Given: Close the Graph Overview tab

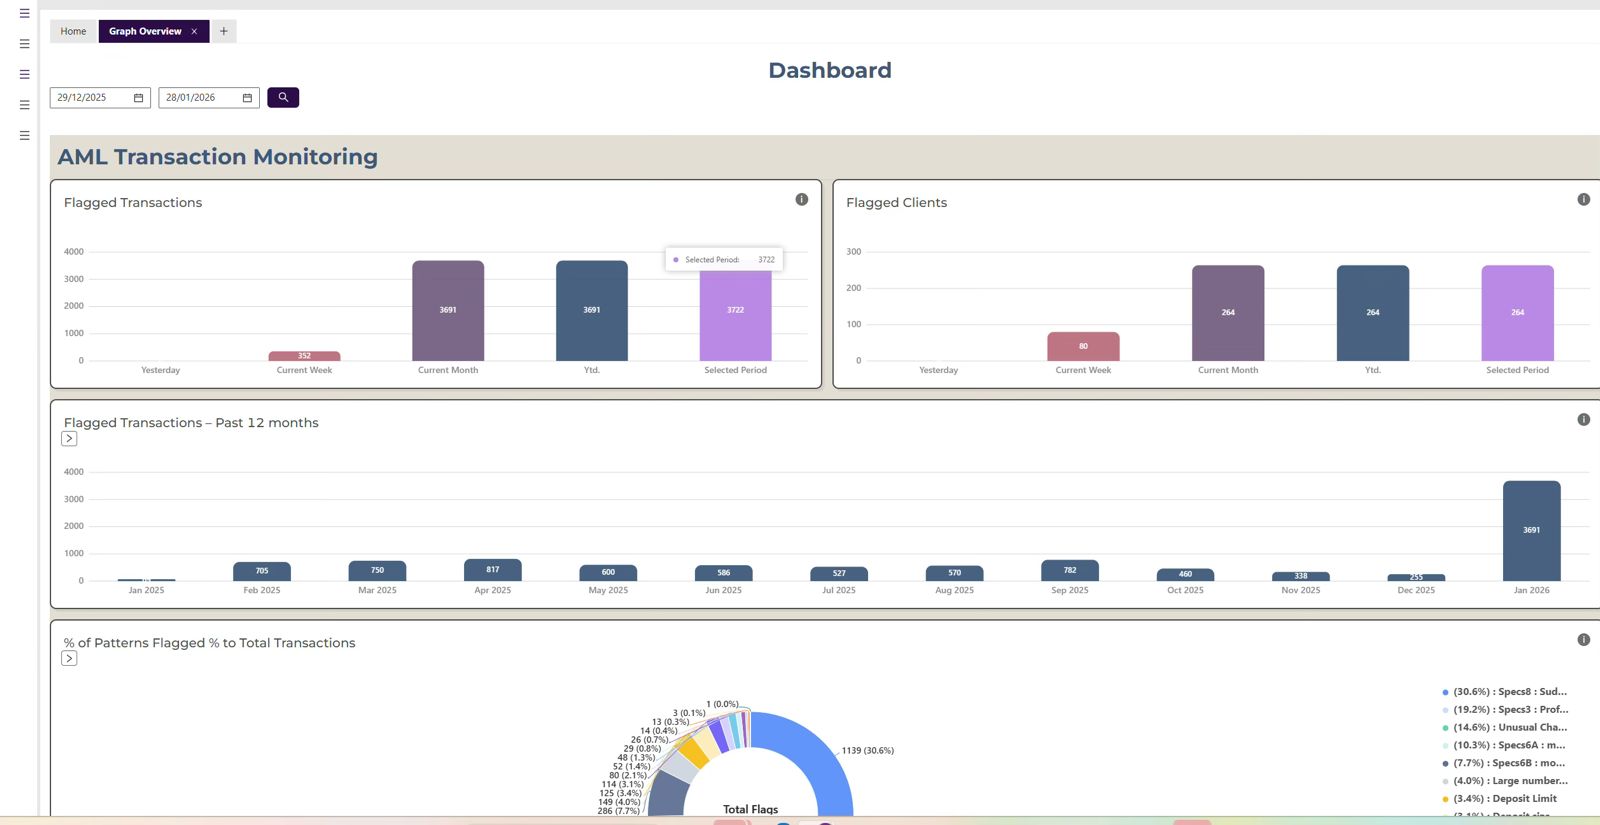Looking at the screenshot, I should click(194, 31).
